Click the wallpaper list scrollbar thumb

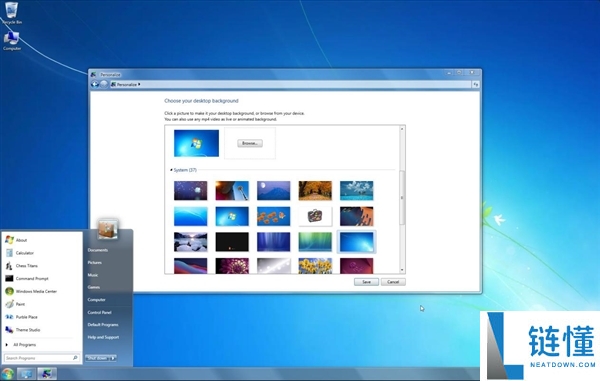coord(402,197)
